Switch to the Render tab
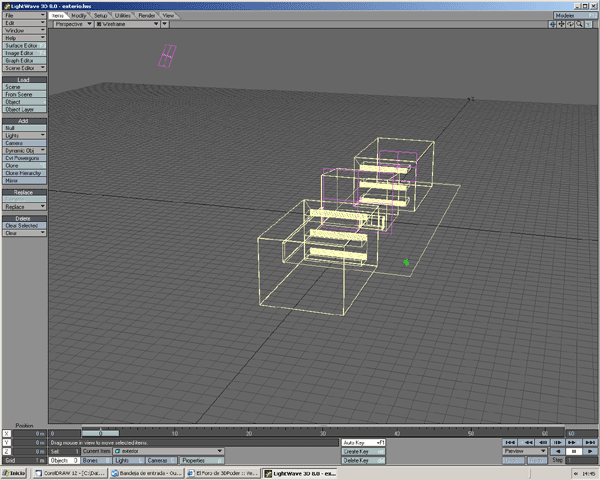The height and width of the screenshot is (480, 600). click(x=147, y=16)
